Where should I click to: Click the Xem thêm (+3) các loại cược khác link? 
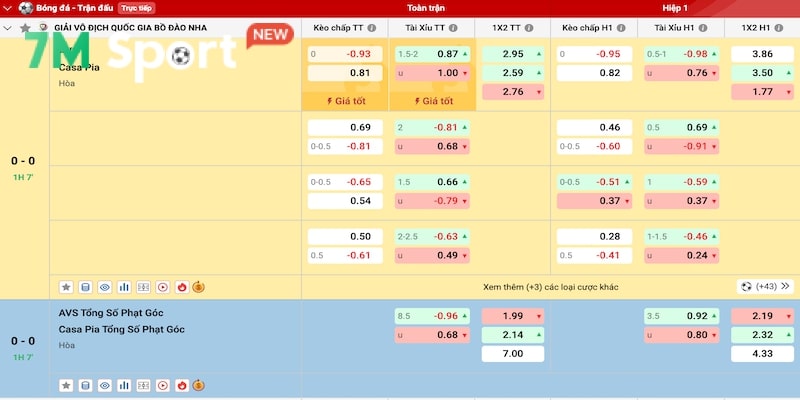coord(548,286)
